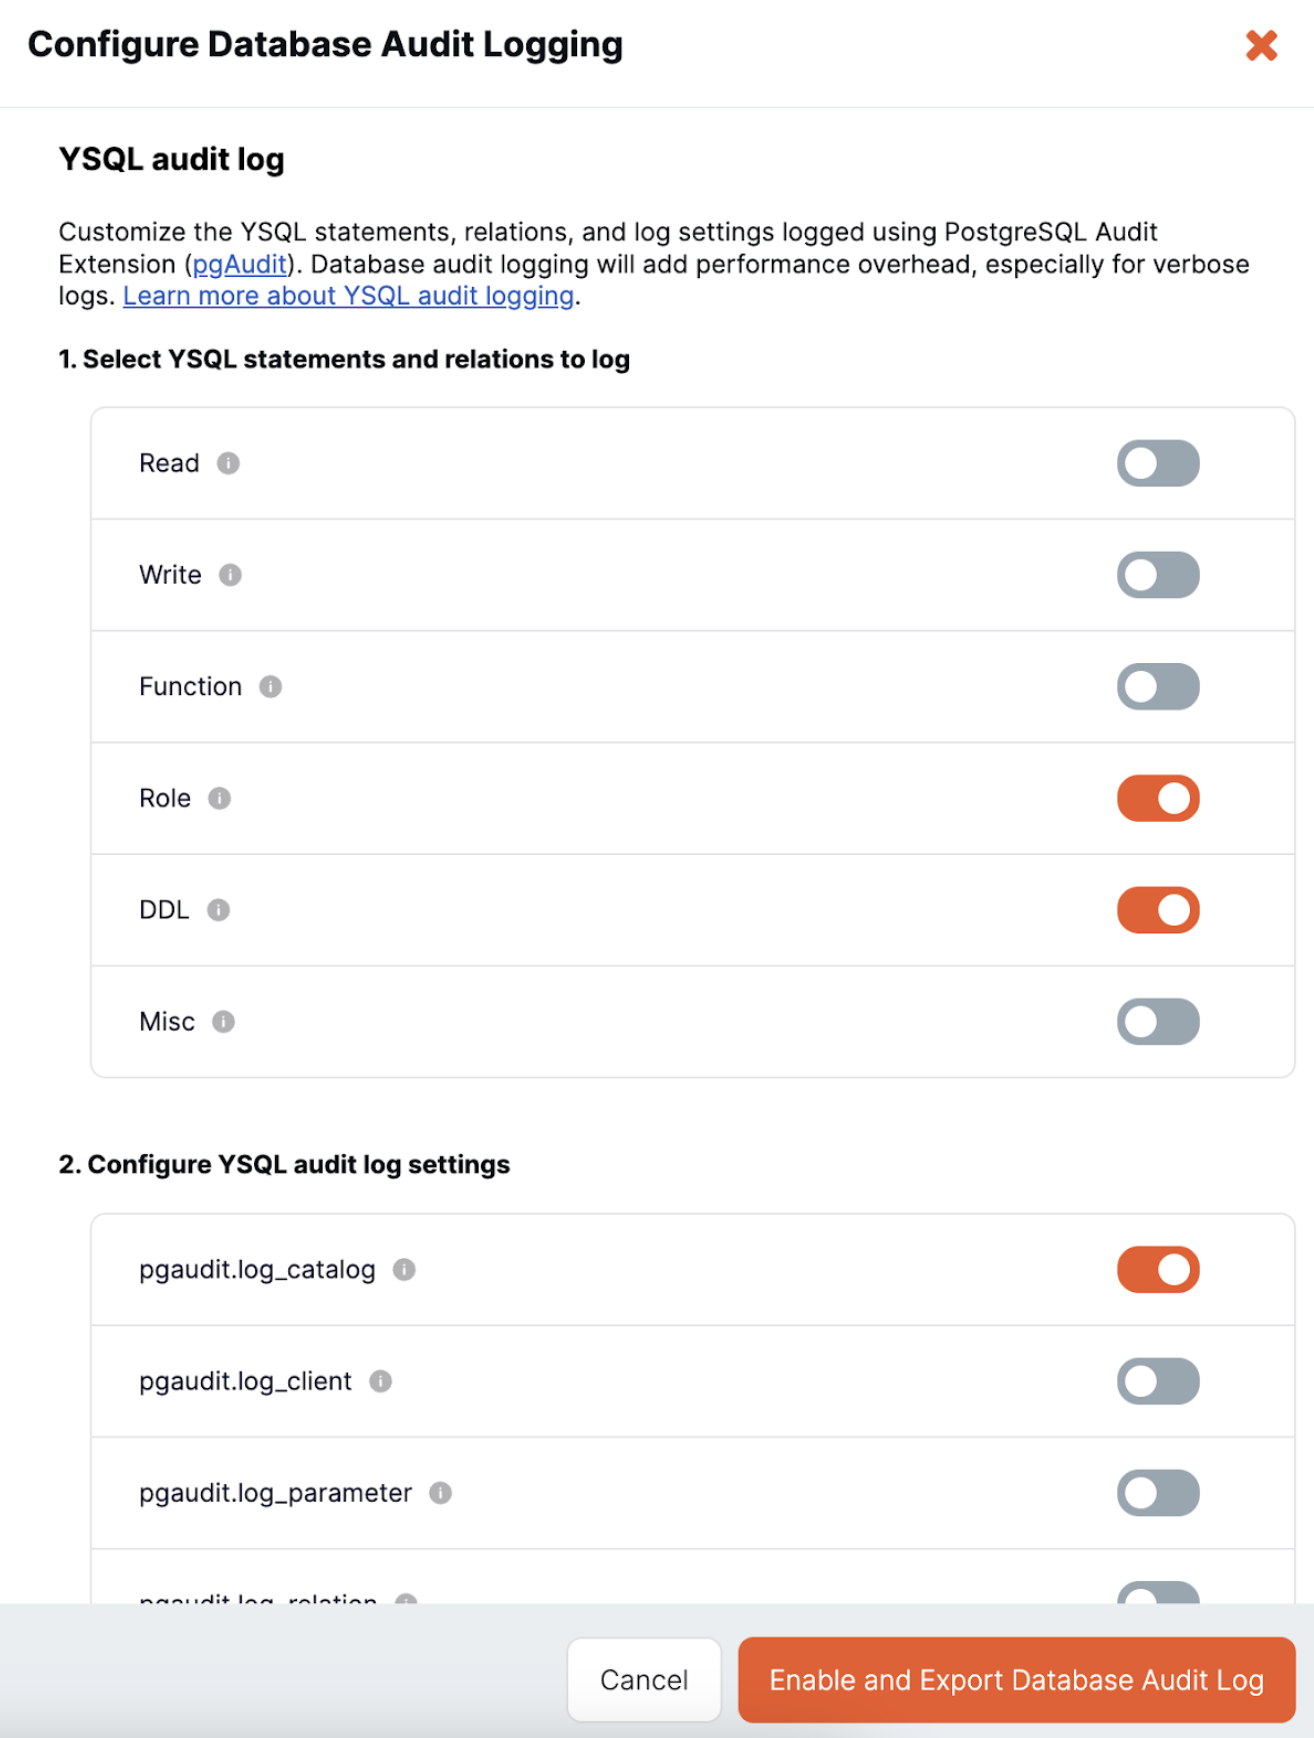This screenshot has height=1738, width=1314.
Task: Click the pgaudit.log_parameter info icon
Action: [x=440, y=1493]
